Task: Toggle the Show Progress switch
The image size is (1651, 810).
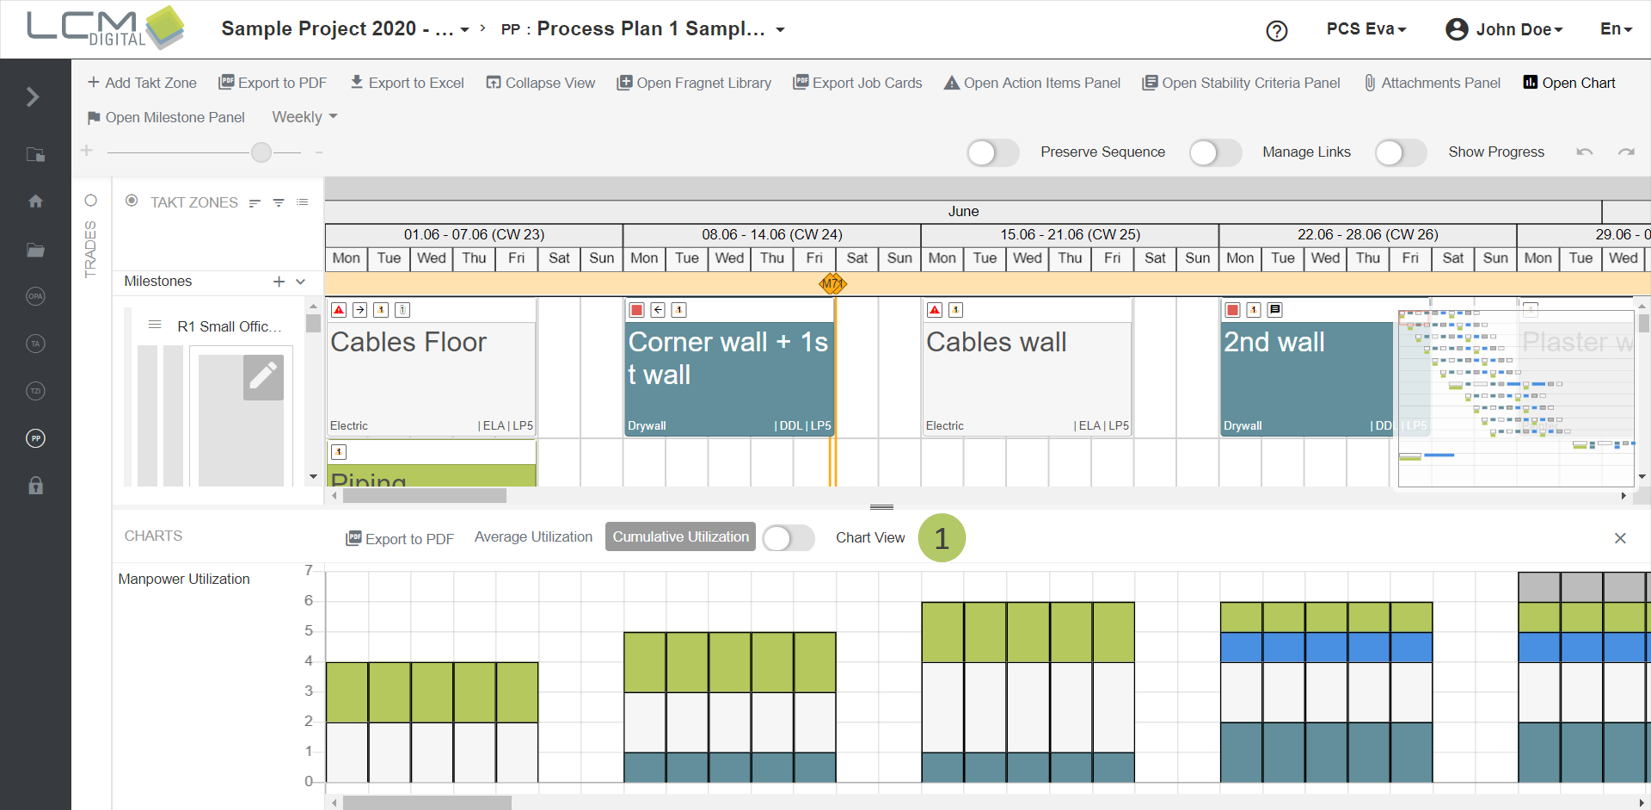Action: (x=1400, y=152)
